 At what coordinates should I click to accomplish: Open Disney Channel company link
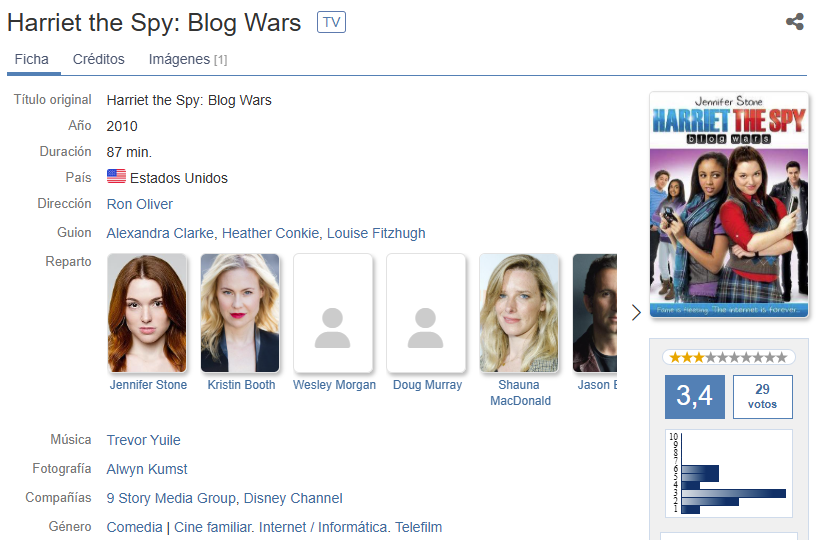click(x=293, y=498)
